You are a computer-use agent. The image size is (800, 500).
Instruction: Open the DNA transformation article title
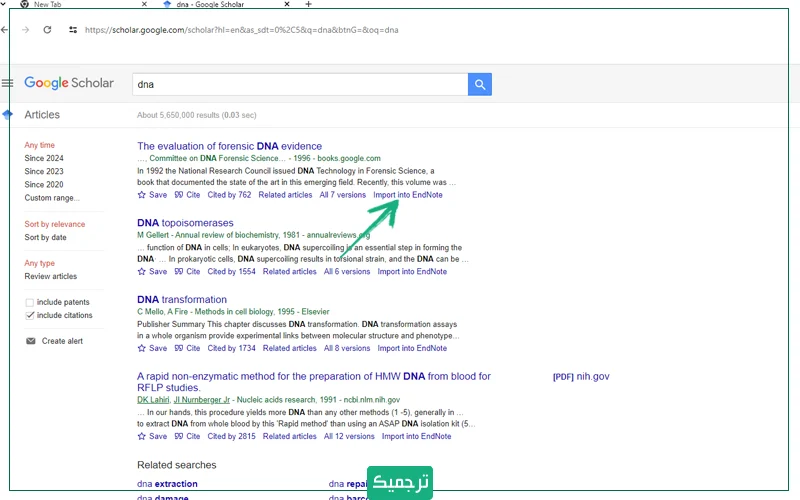(x=182, y=299)
